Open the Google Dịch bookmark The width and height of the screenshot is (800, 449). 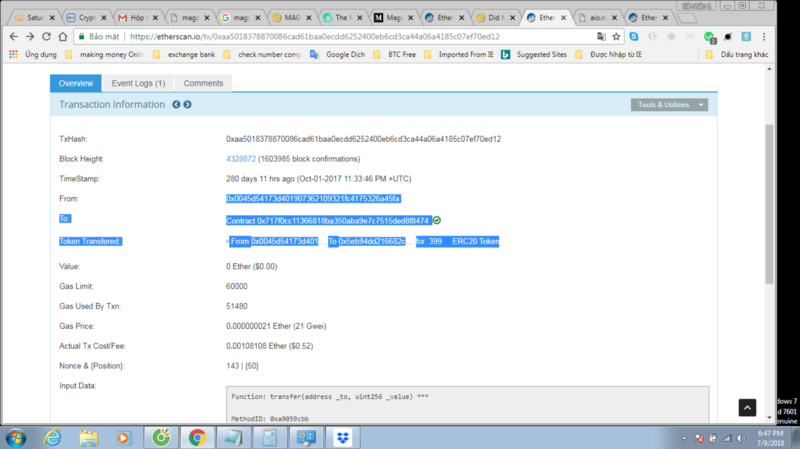tap(338, 54)
